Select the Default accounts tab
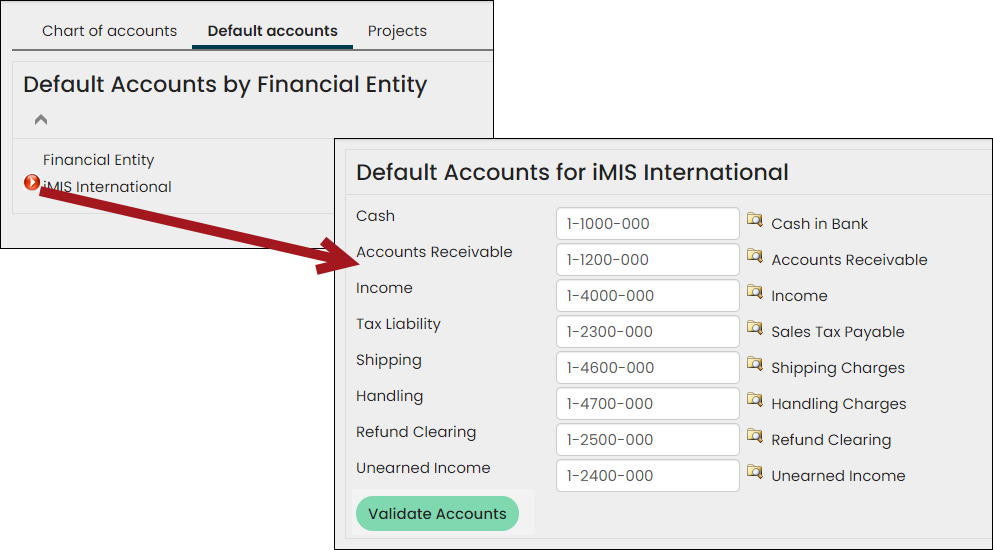The width and height of the screenshot is (993, 550). (x=272, y=31)
